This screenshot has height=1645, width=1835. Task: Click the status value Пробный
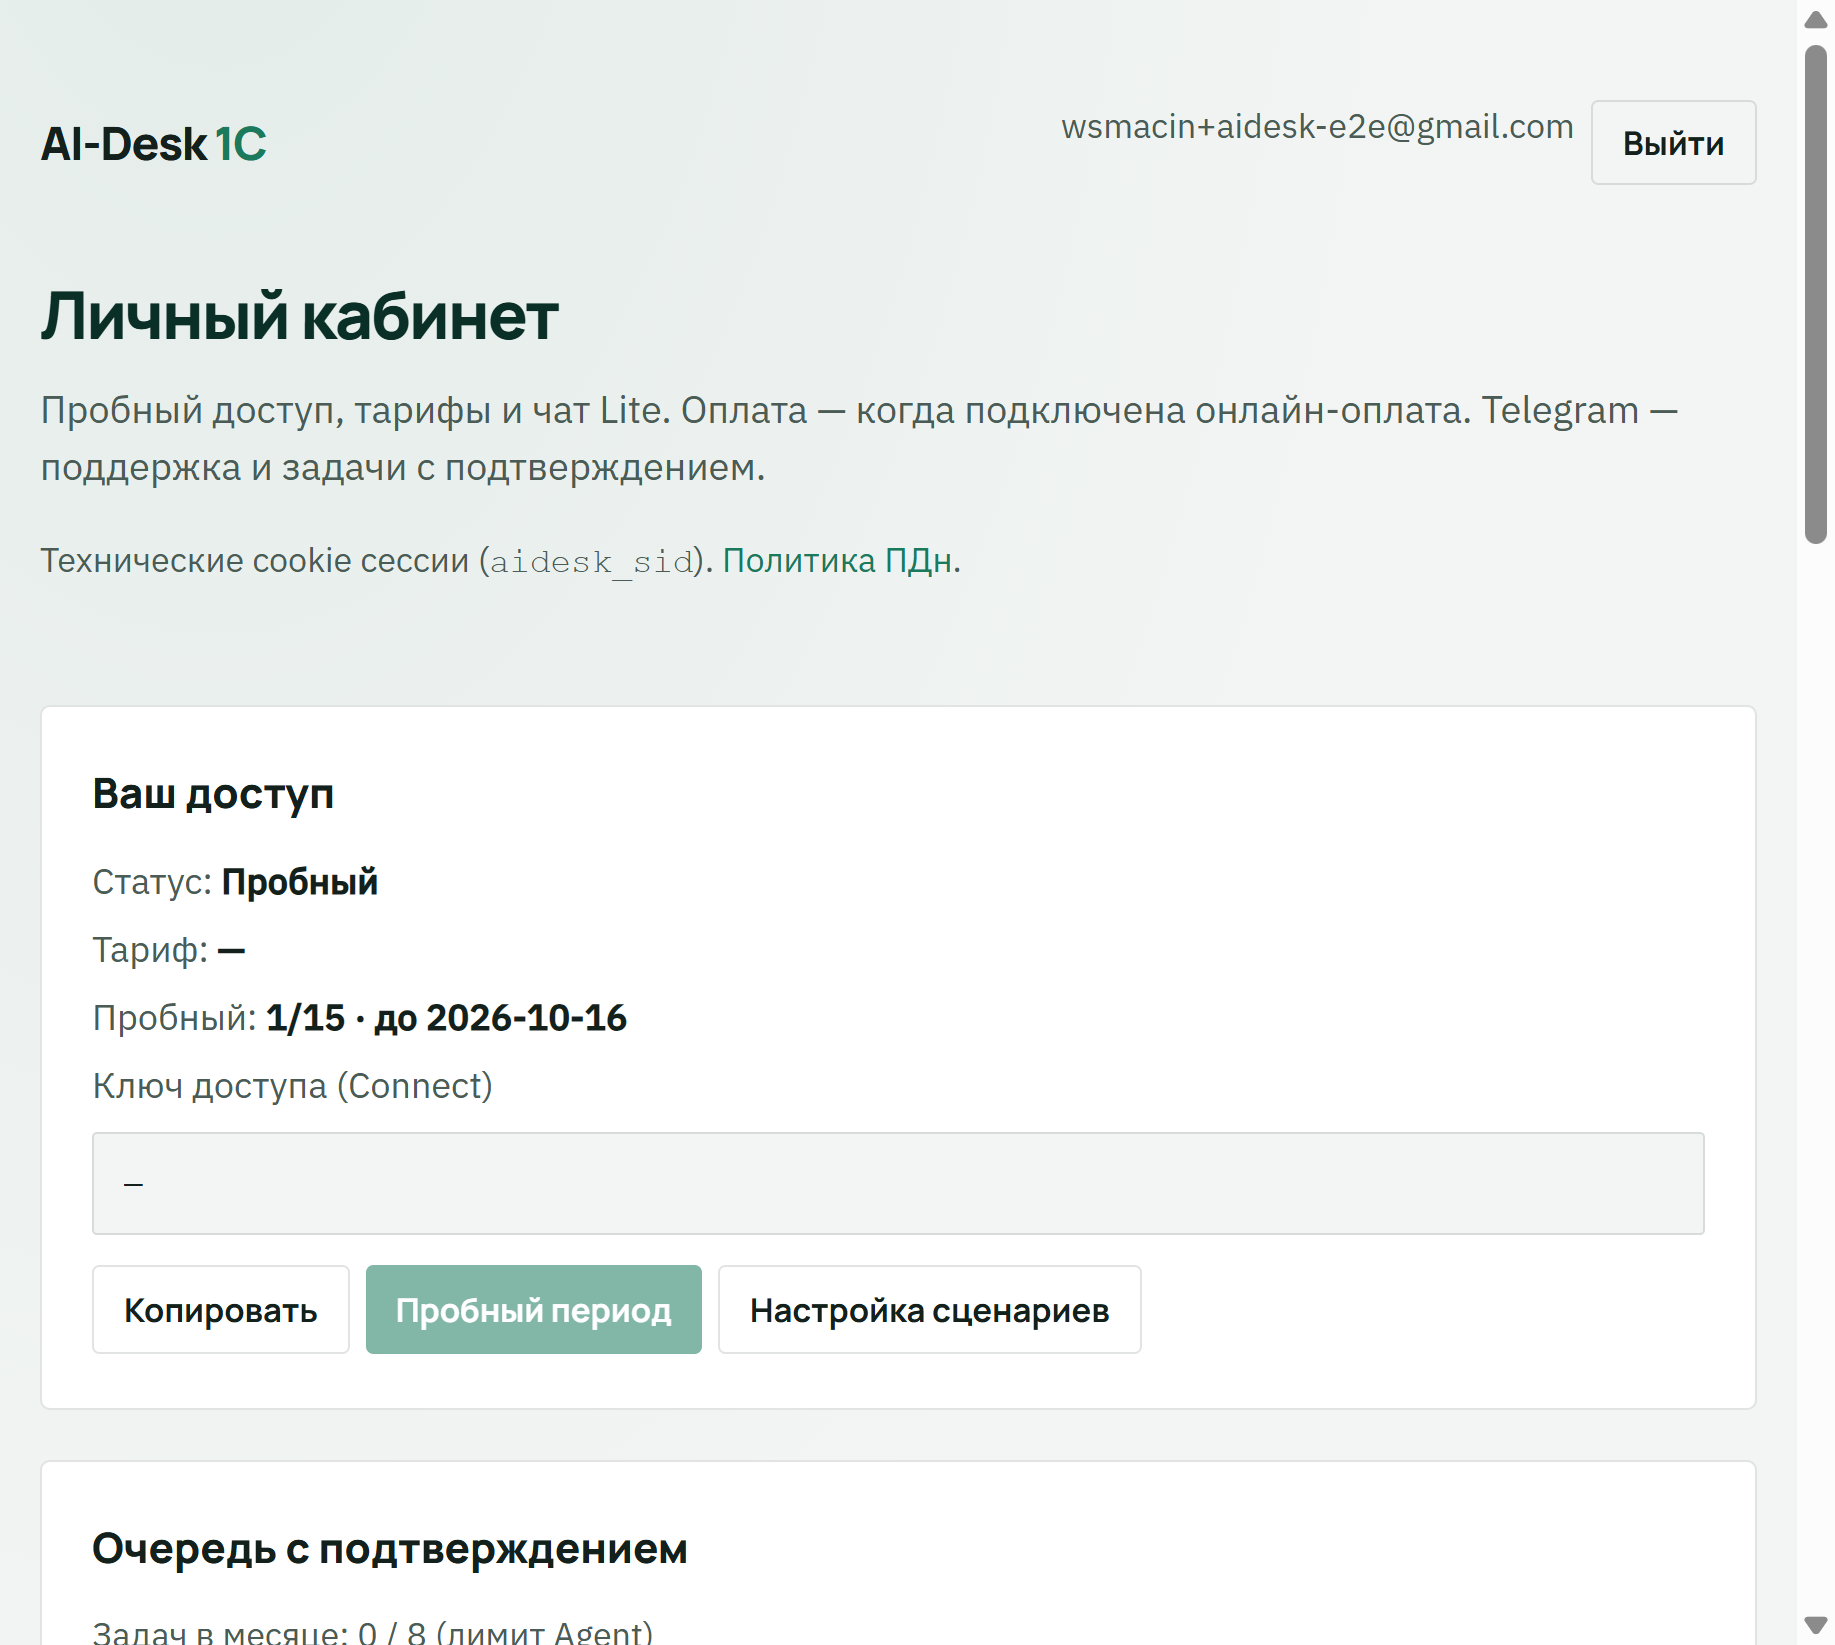(x=300, y=882)
